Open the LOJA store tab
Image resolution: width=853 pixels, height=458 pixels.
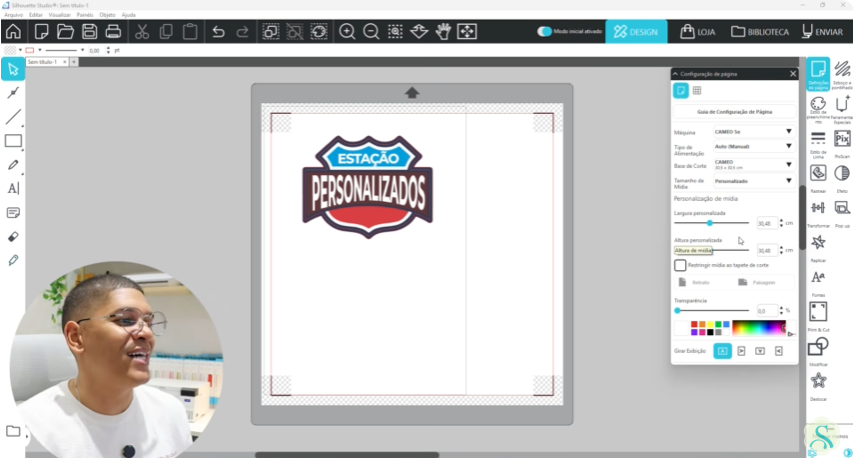click(698, 32)
